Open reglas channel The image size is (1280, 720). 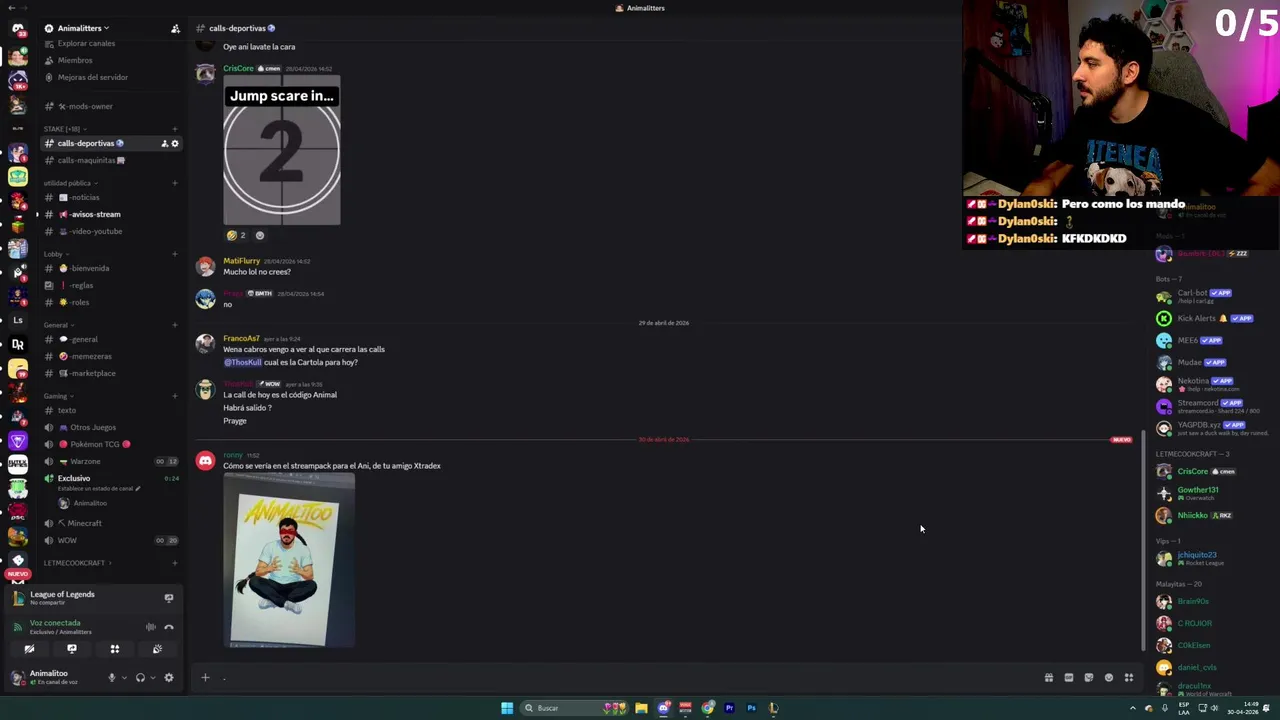pyautogui.click(x=110, y=285)
